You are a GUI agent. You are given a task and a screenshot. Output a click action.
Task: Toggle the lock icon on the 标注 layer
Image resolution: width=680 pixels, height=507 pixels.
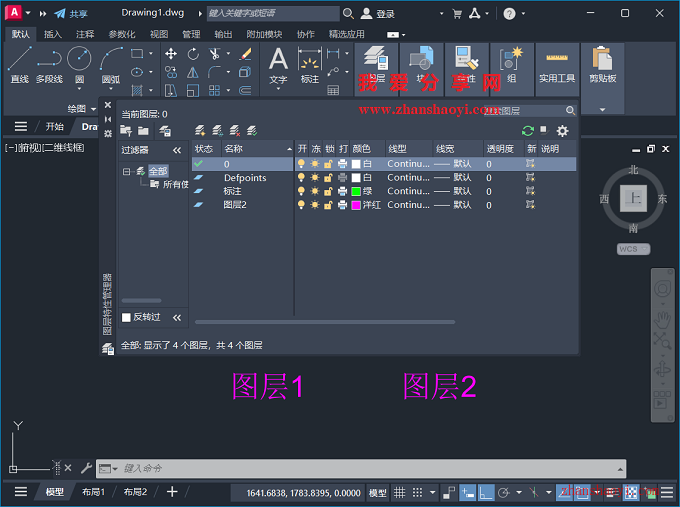(328, 191)
